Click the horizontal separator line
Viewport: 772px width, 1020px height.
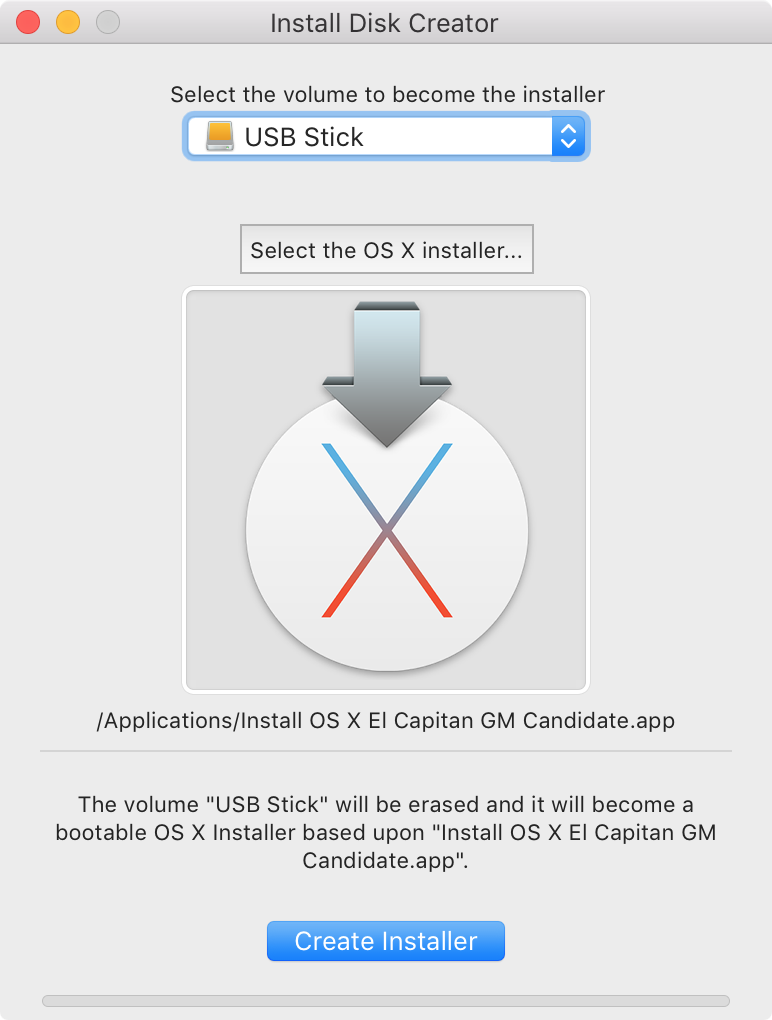[x=386, y=751]
